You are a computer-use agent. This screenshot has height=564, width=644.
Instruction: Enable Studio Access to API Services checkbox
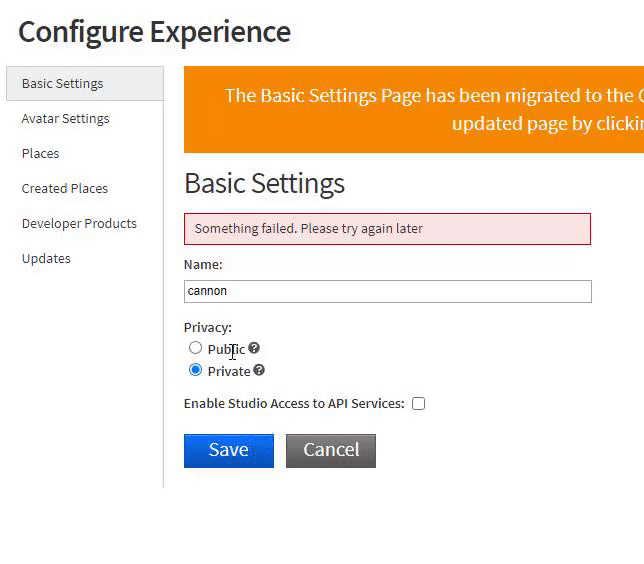pyautogui.click(x=418, y=404)
